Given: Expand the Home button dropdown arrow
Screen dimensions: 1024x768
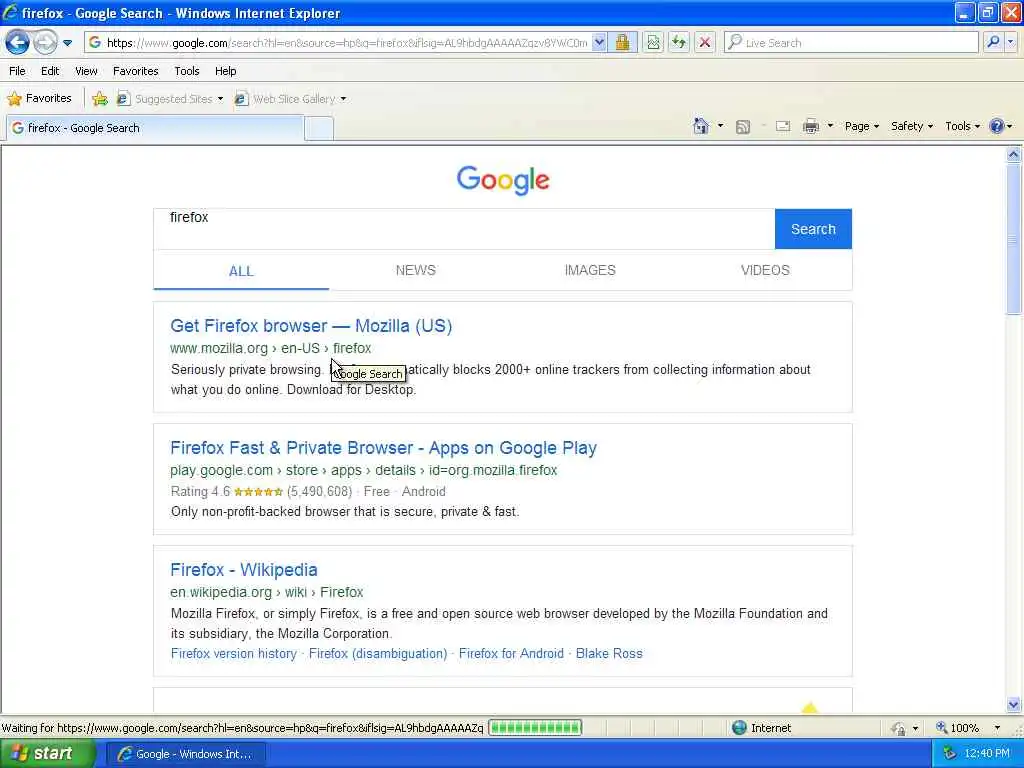Looking at the screenshot, I should pyautogui.click(x=720, y=126).
